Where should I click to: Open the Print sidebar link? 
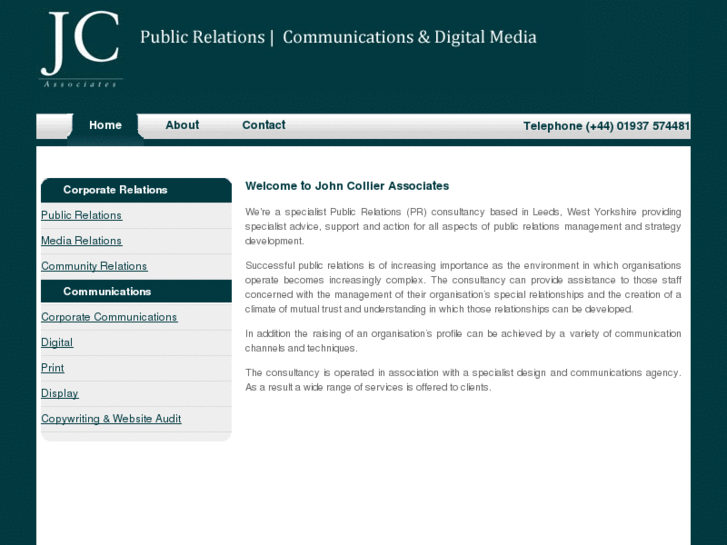pos(52,368)
